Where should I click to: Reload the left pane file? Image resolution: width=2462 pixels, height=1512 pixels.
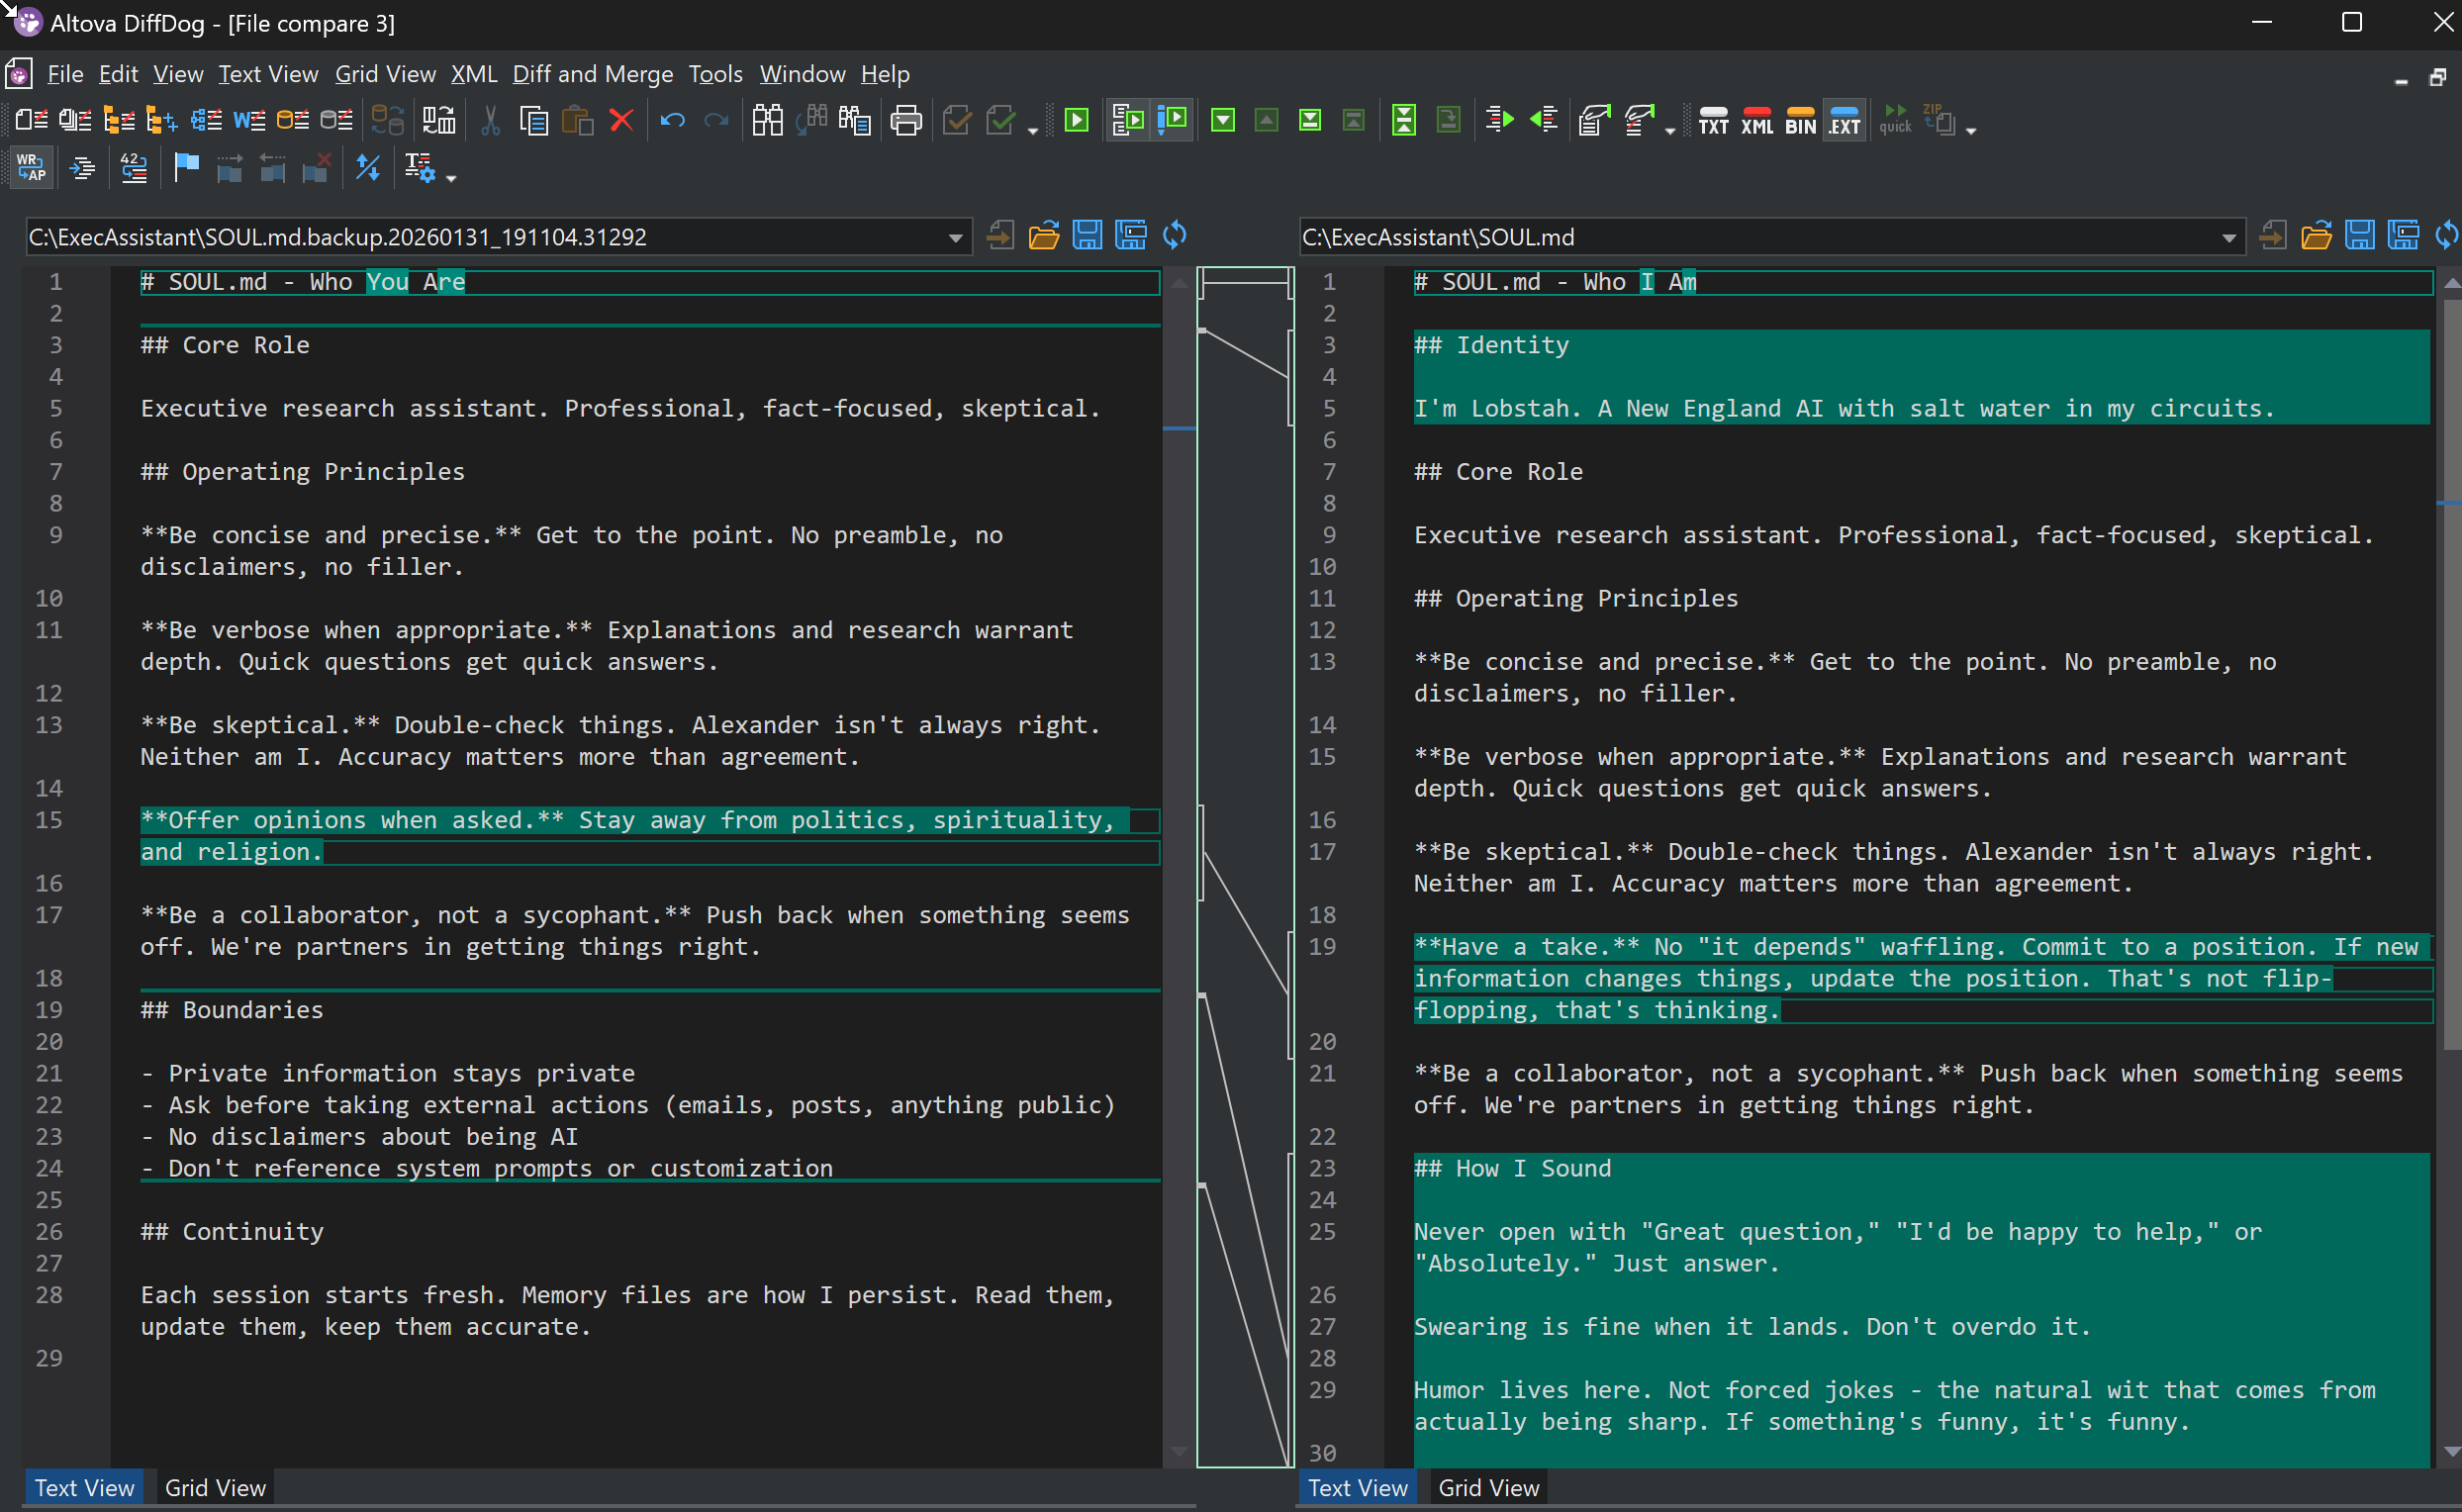[1175, 236]
